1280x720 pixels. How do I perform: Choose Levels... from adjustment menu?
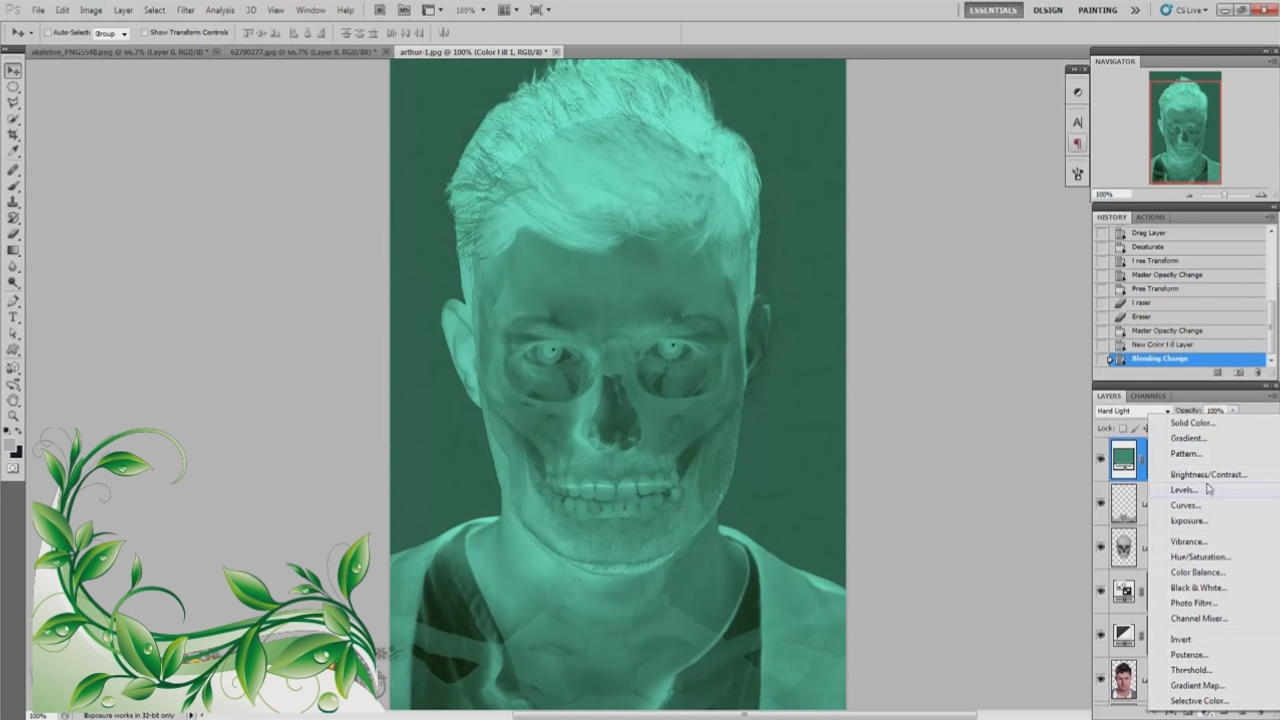pos(1184,490)
